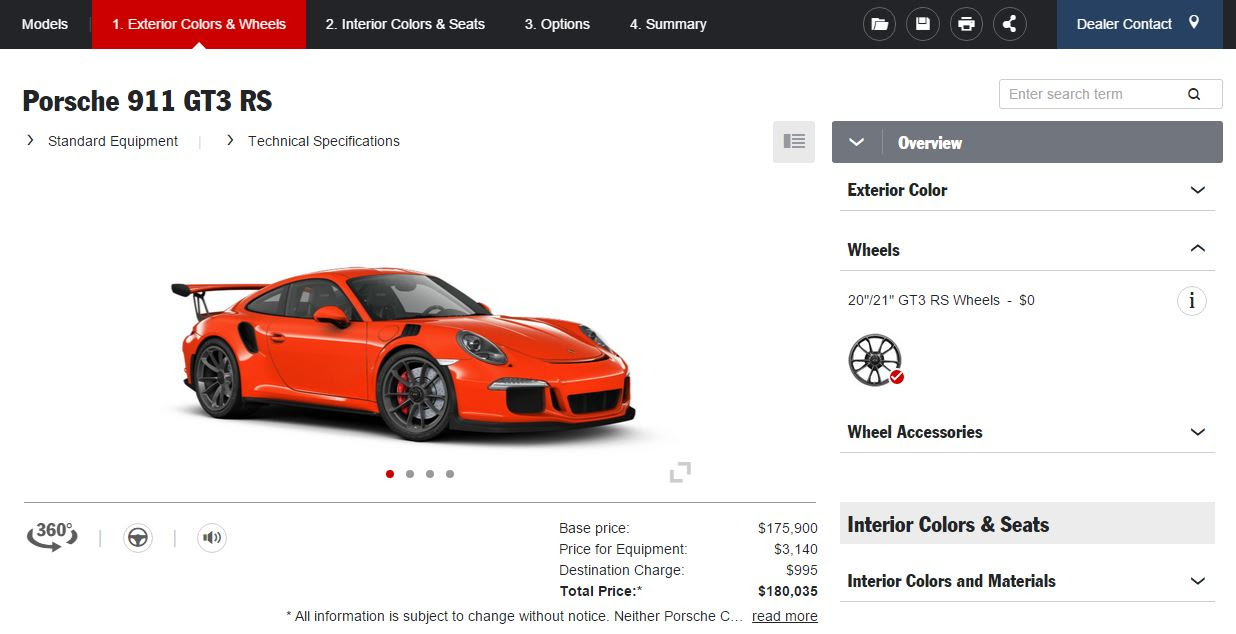Click the orange Porsche car image
Viewport: 1236px width, 634px height.
(x=403, y=353)
